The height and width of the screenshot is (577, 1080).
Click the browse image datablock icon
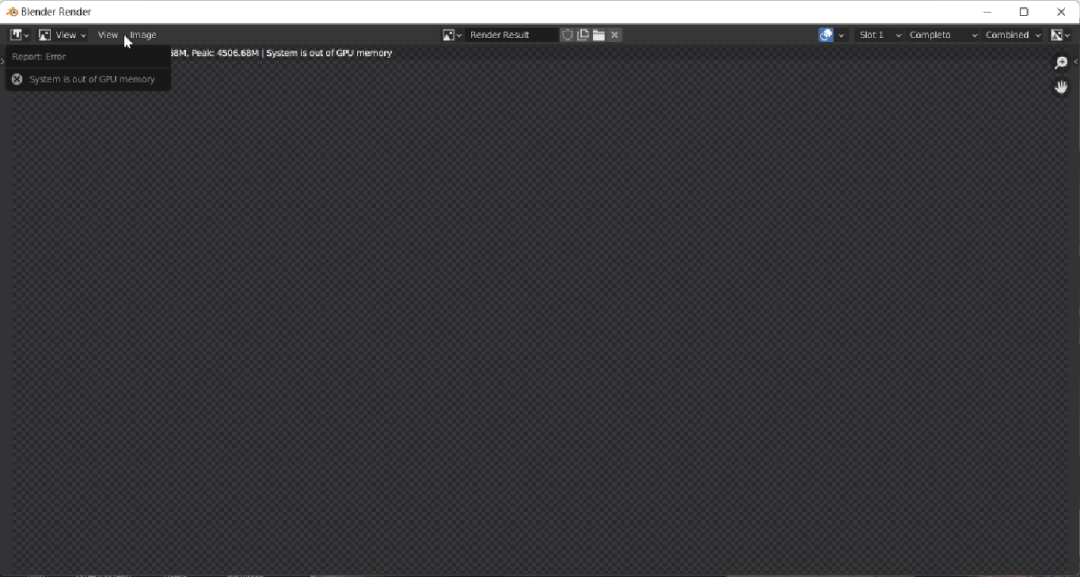pos(452,35)
